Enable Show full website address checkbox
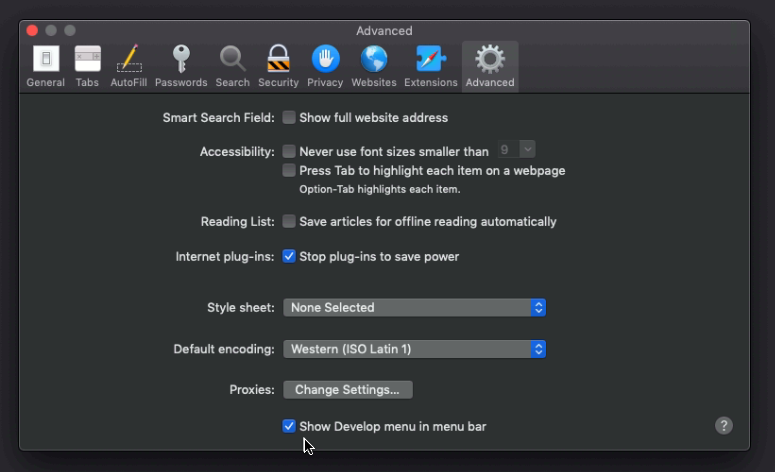 point(289,118)
